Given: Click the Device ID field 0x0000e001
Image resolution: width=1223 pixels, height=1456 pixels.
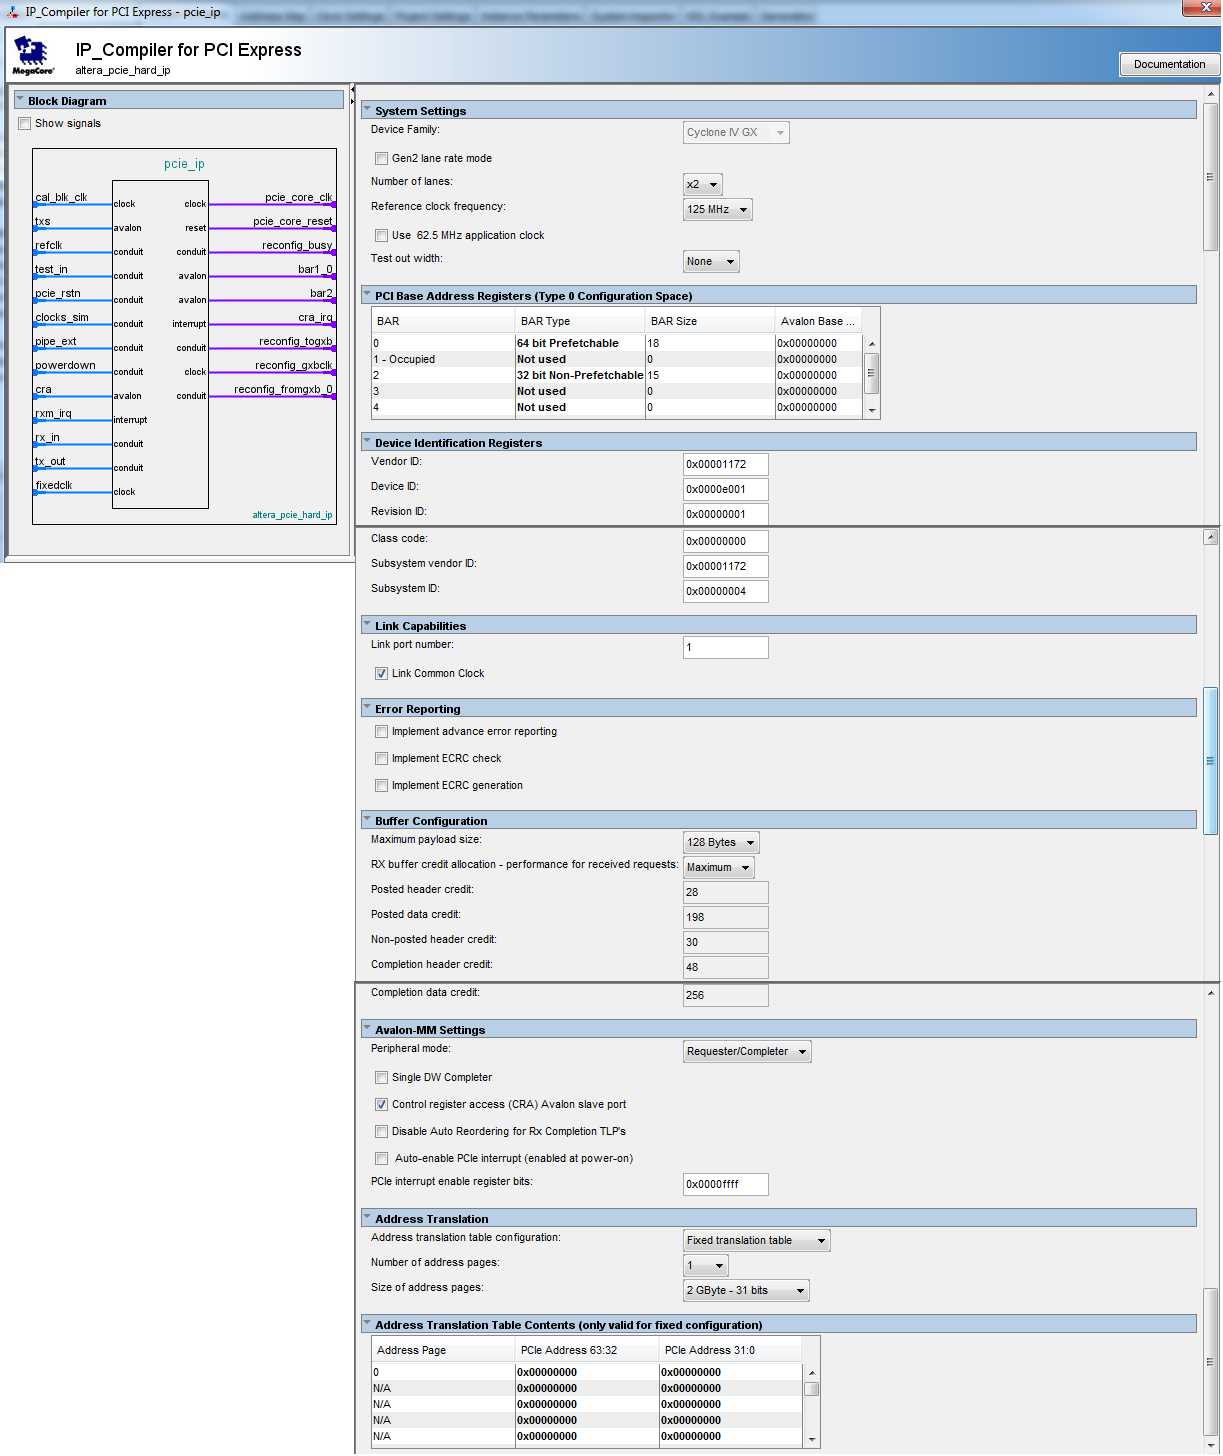Looking at the screenshot, I should coord(725,490).
